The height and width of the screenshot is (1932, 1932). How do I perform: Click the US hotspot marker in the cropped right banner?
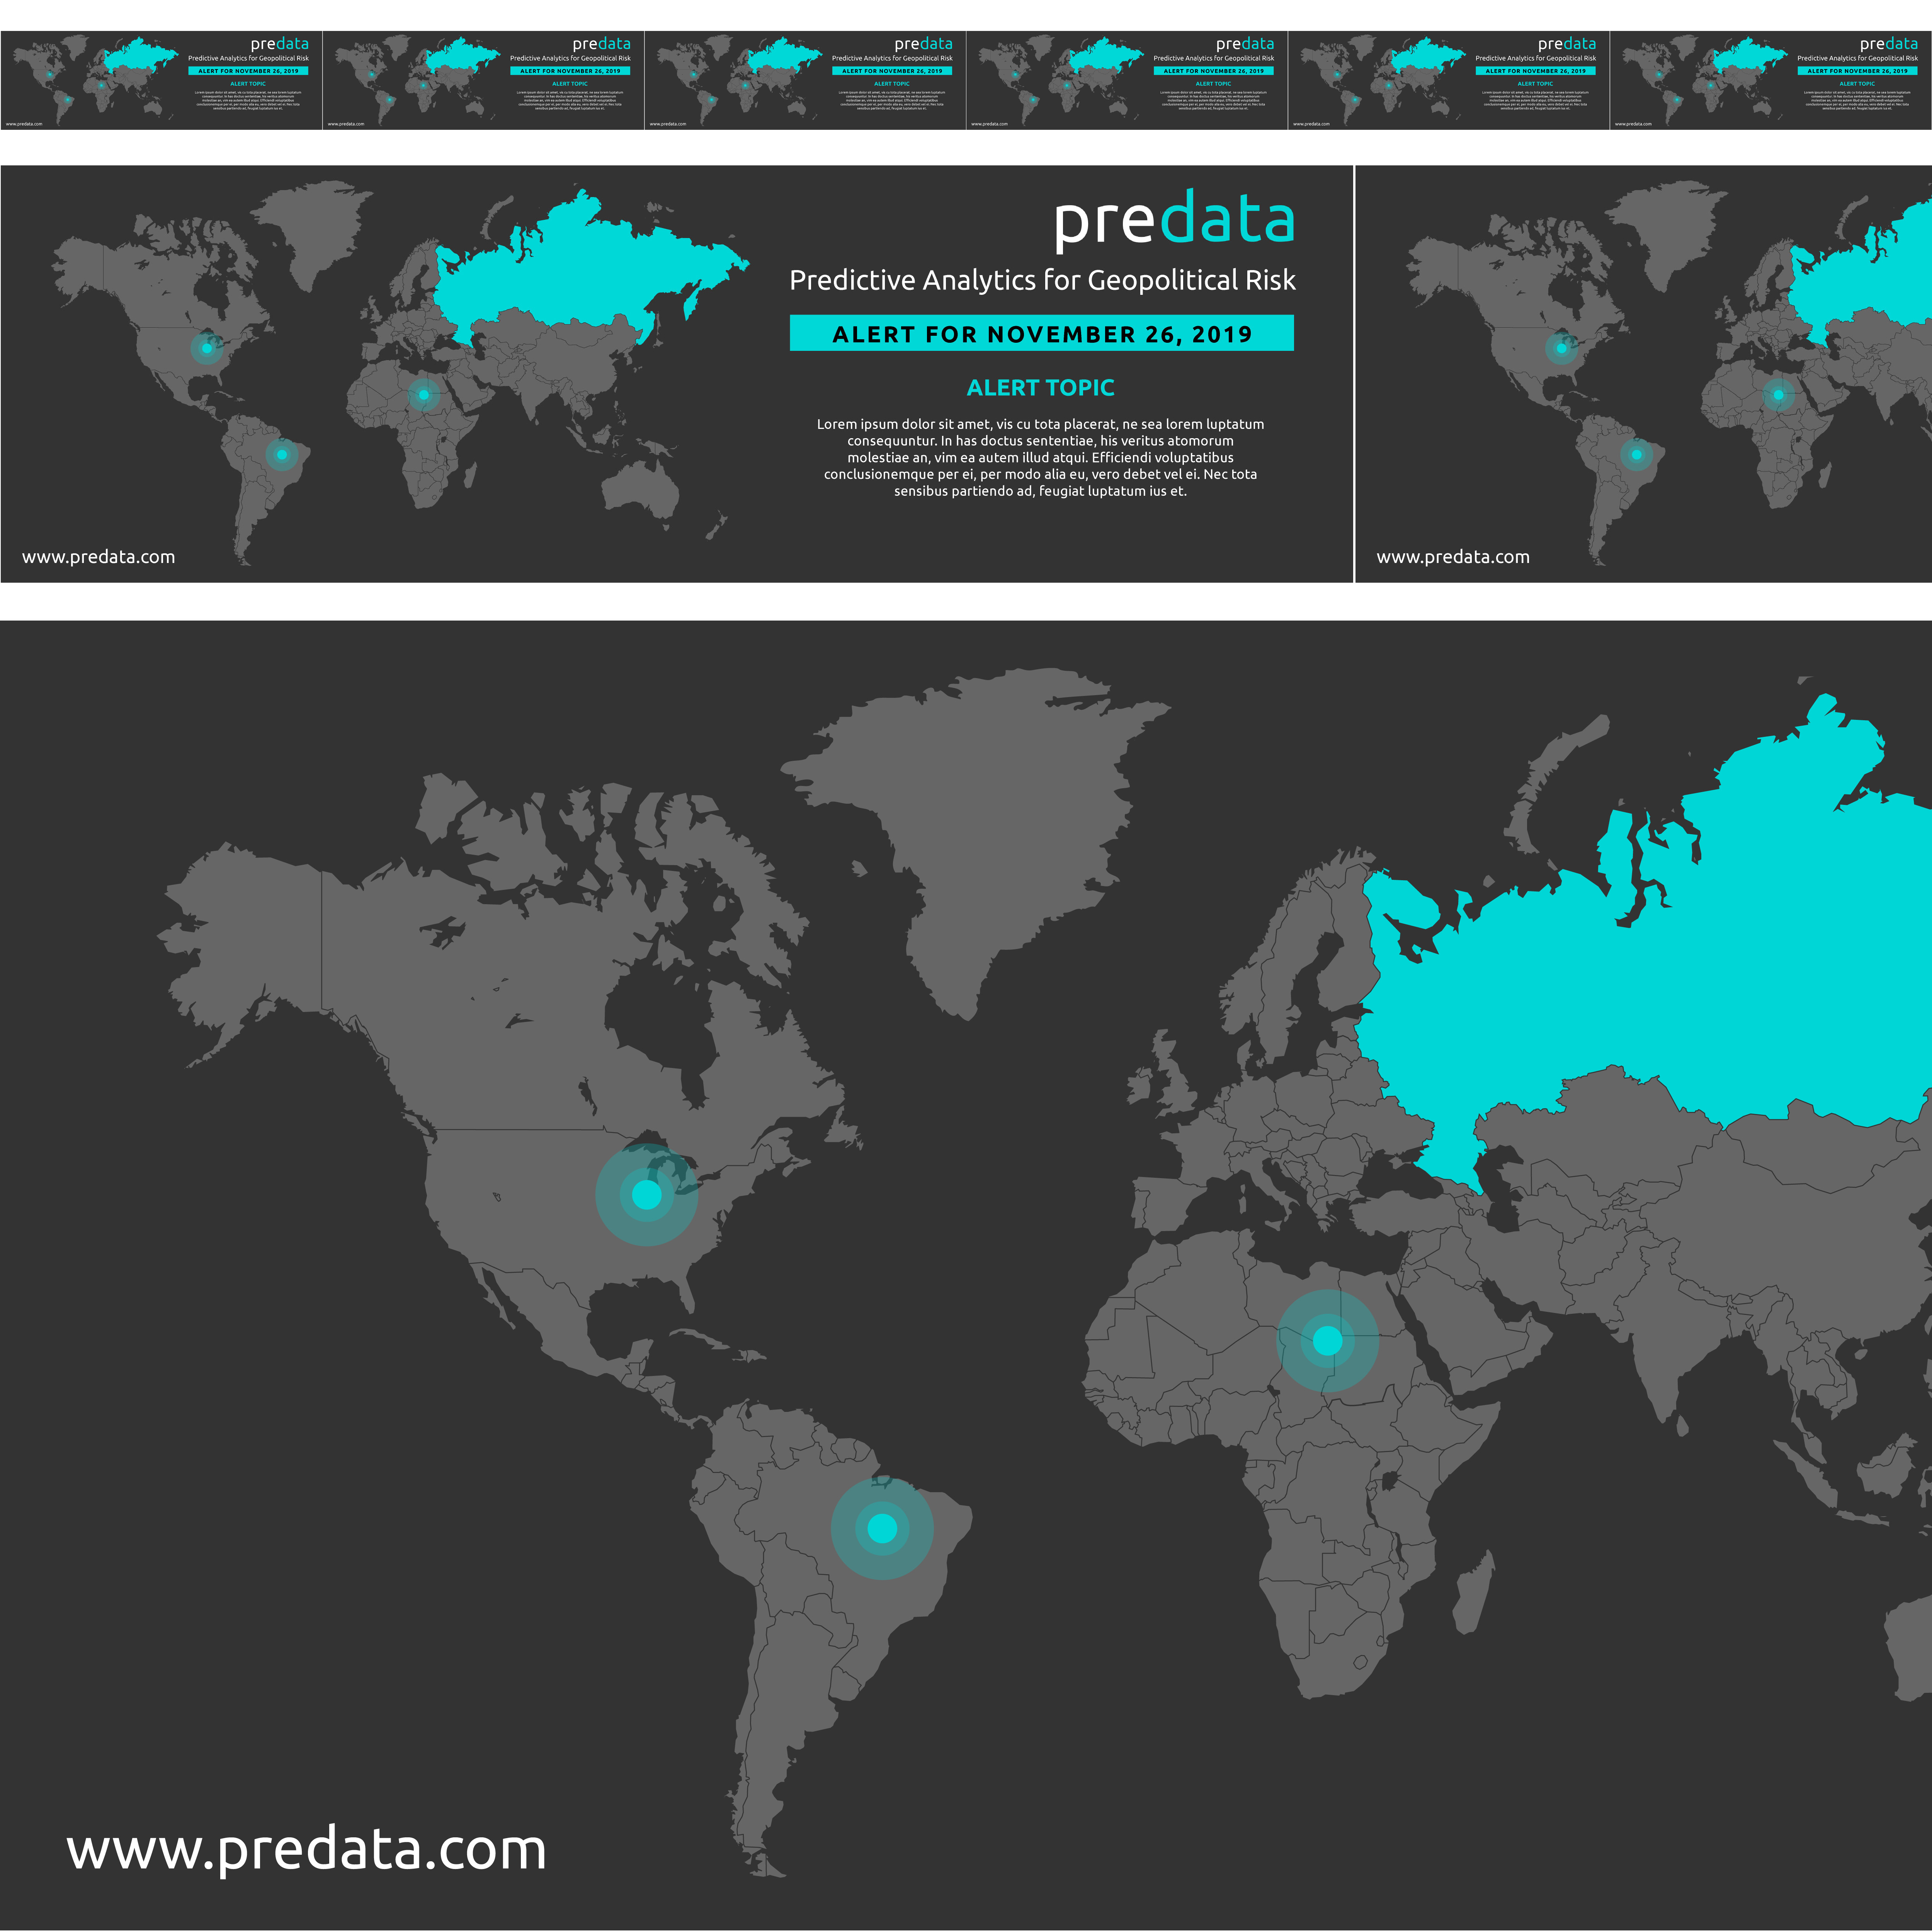(x=1561, y=348)
